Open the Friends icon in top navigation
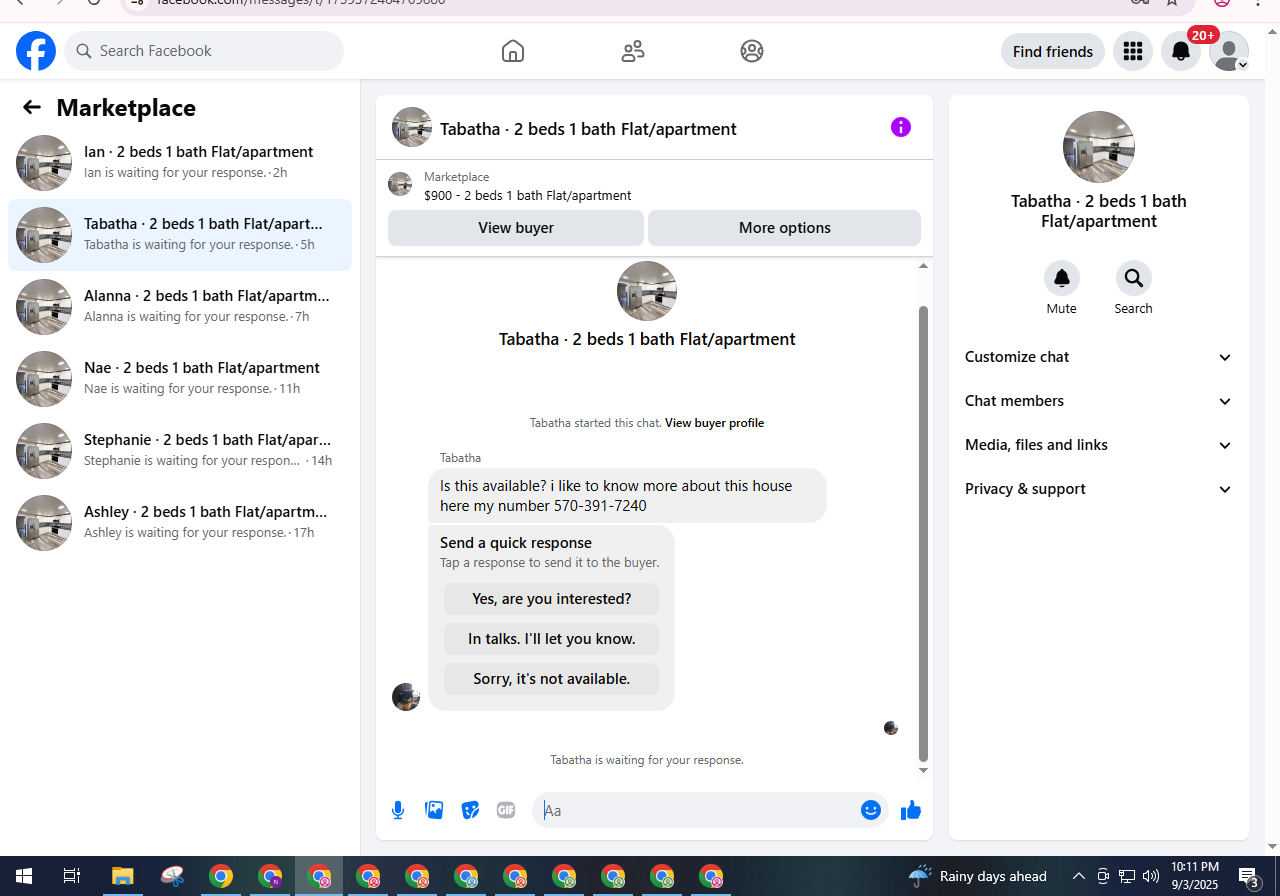This screenshot has width=1280, height=896. pyautogui.click(x=633, y=51)
